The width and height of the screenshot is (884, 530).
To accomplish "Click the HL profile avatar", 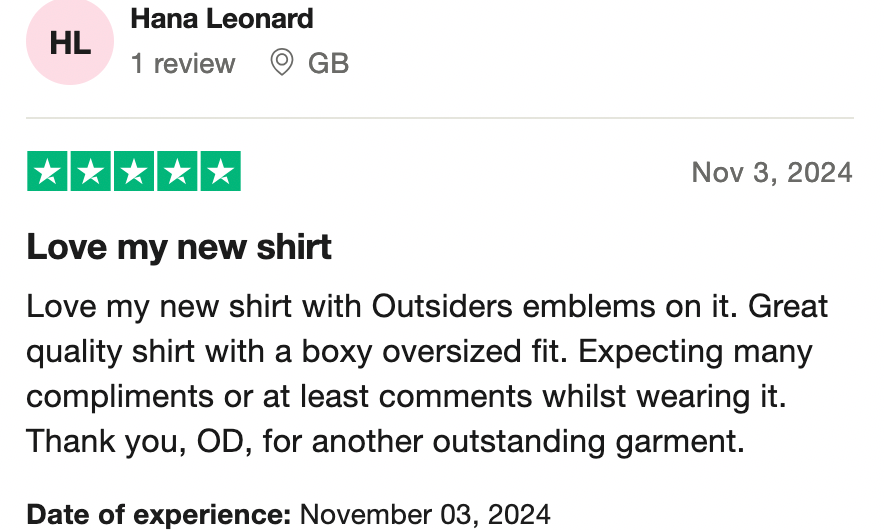I will point(70,44).
